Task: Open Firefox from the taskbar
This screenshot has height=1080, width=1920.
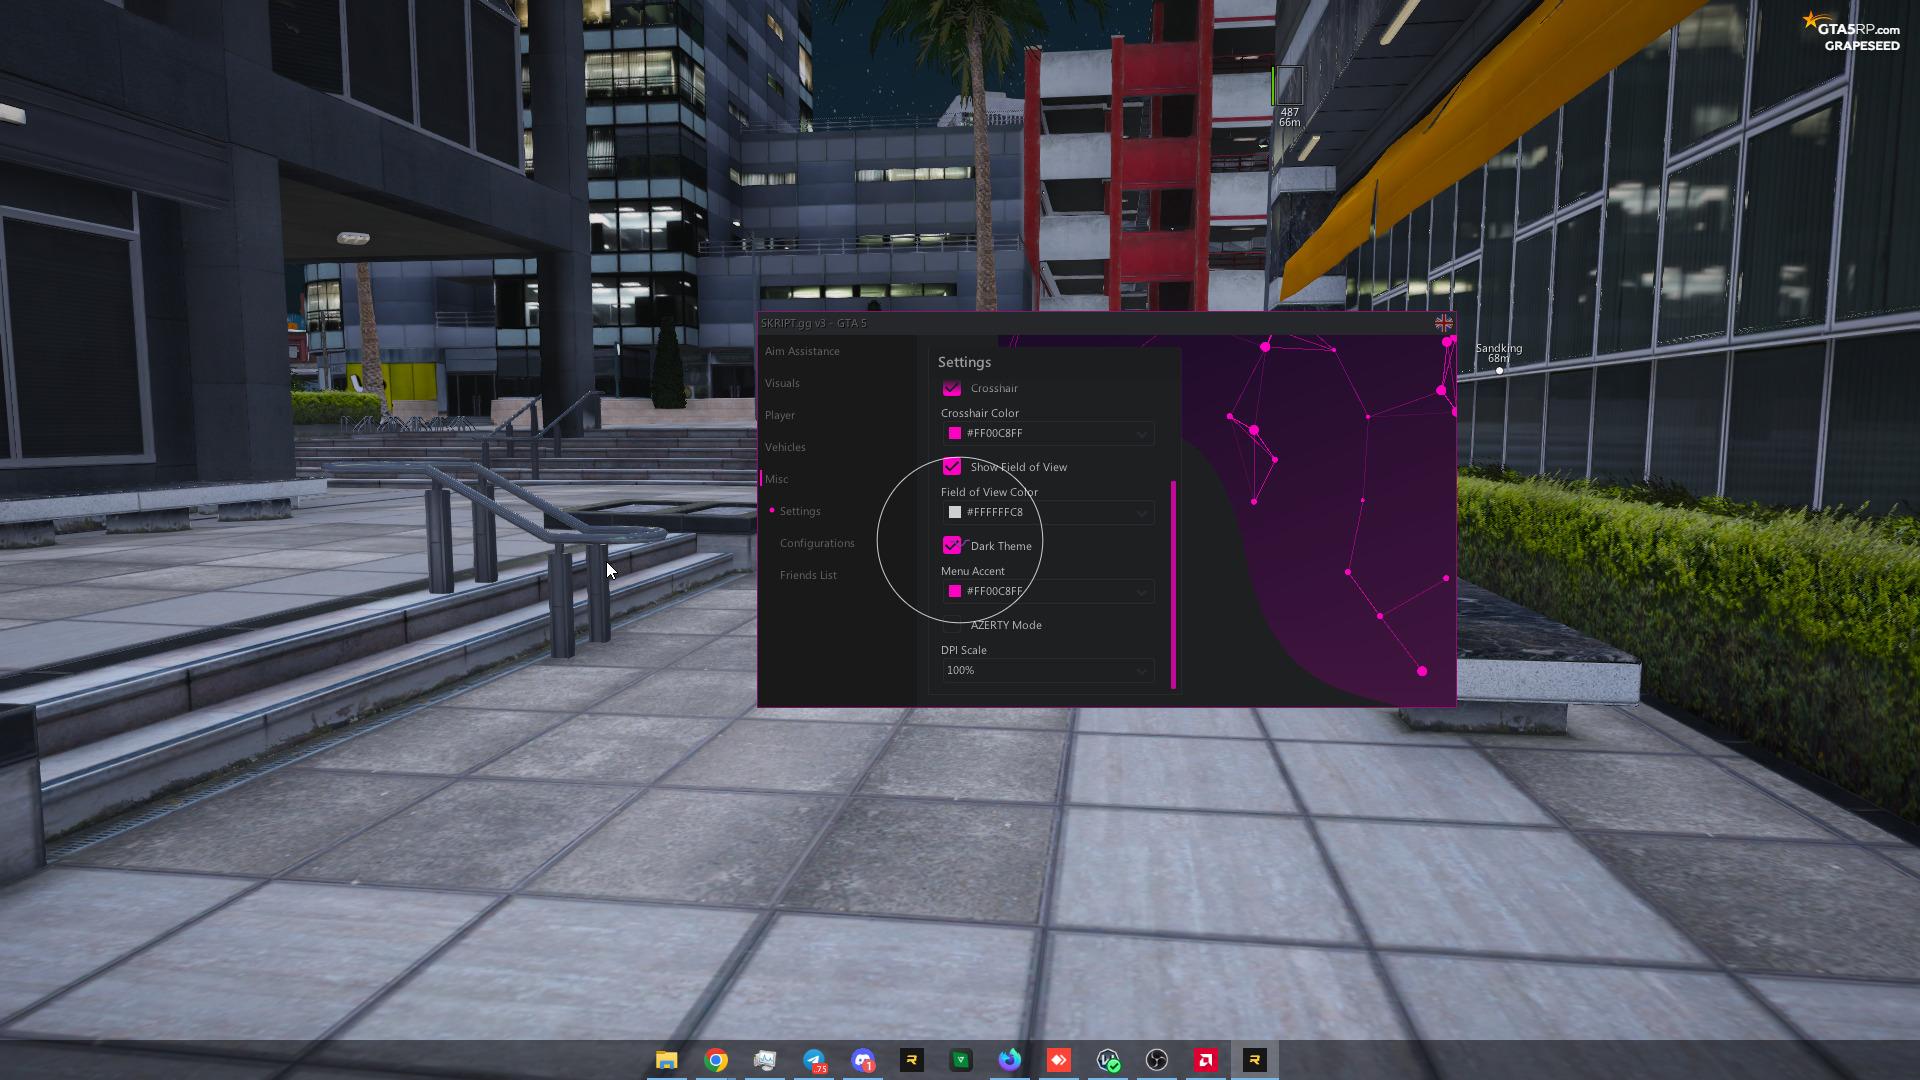Action: (x=1010, y=1060)
